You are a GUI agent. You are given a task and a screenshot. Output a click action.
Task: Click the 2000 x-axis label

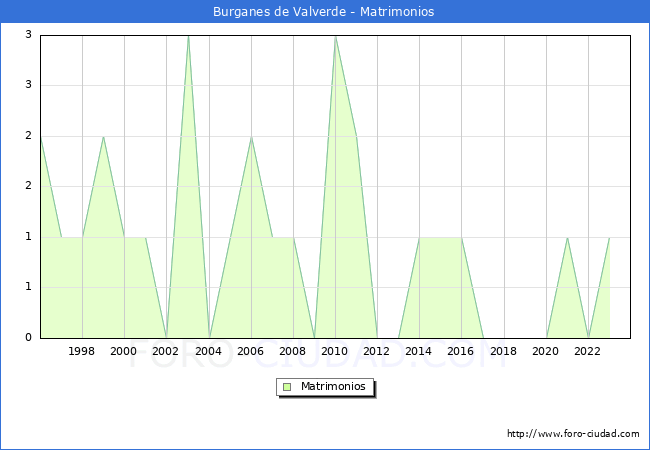point(124,351)
